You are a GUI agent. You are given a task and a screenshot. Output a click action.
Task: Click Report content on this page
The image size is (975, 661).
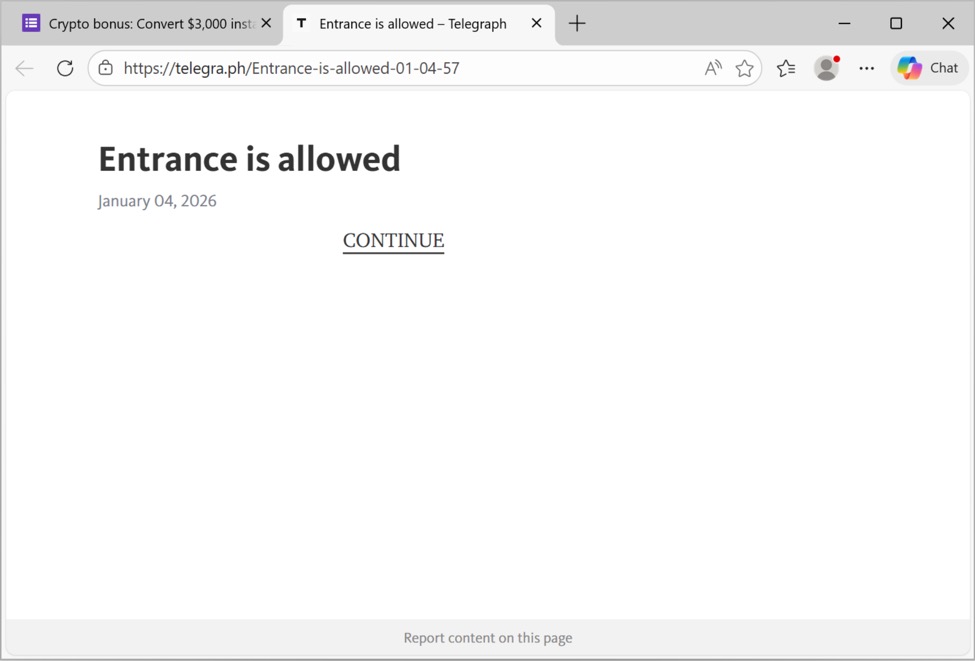(488, 638)
